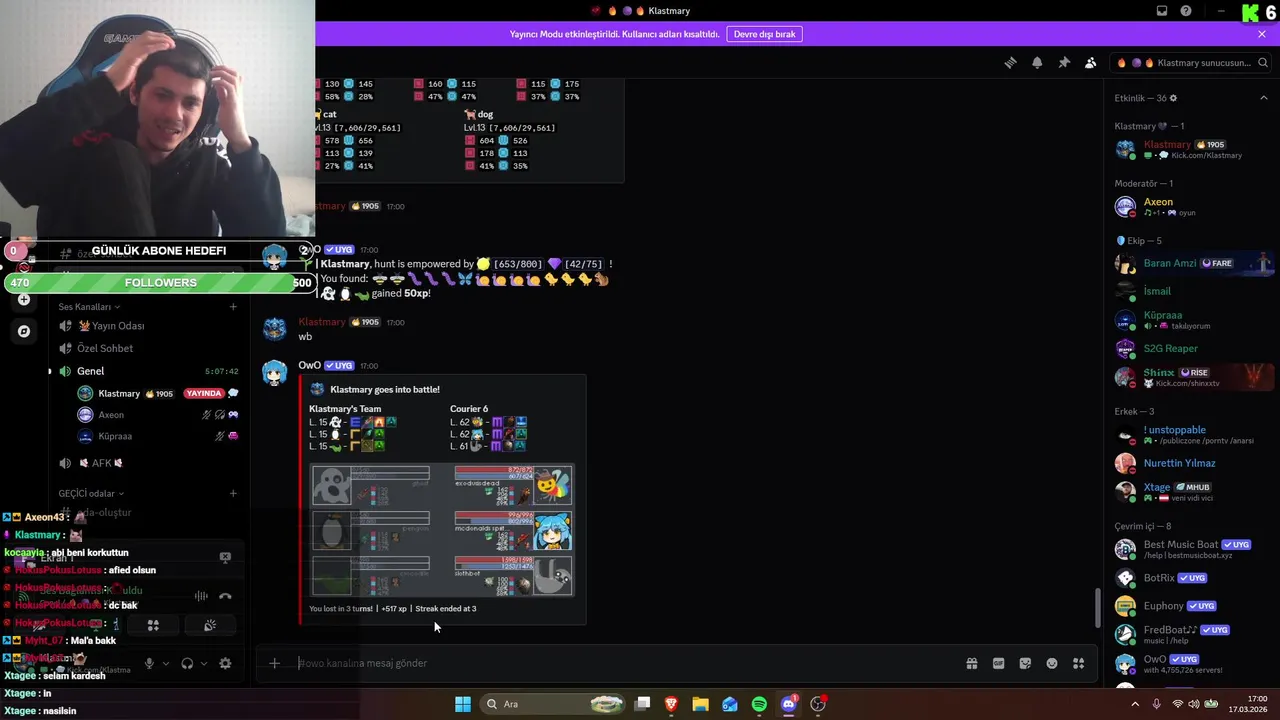Open FredBoat bot in member list

pyautogui.click(x=1192, y=634)
